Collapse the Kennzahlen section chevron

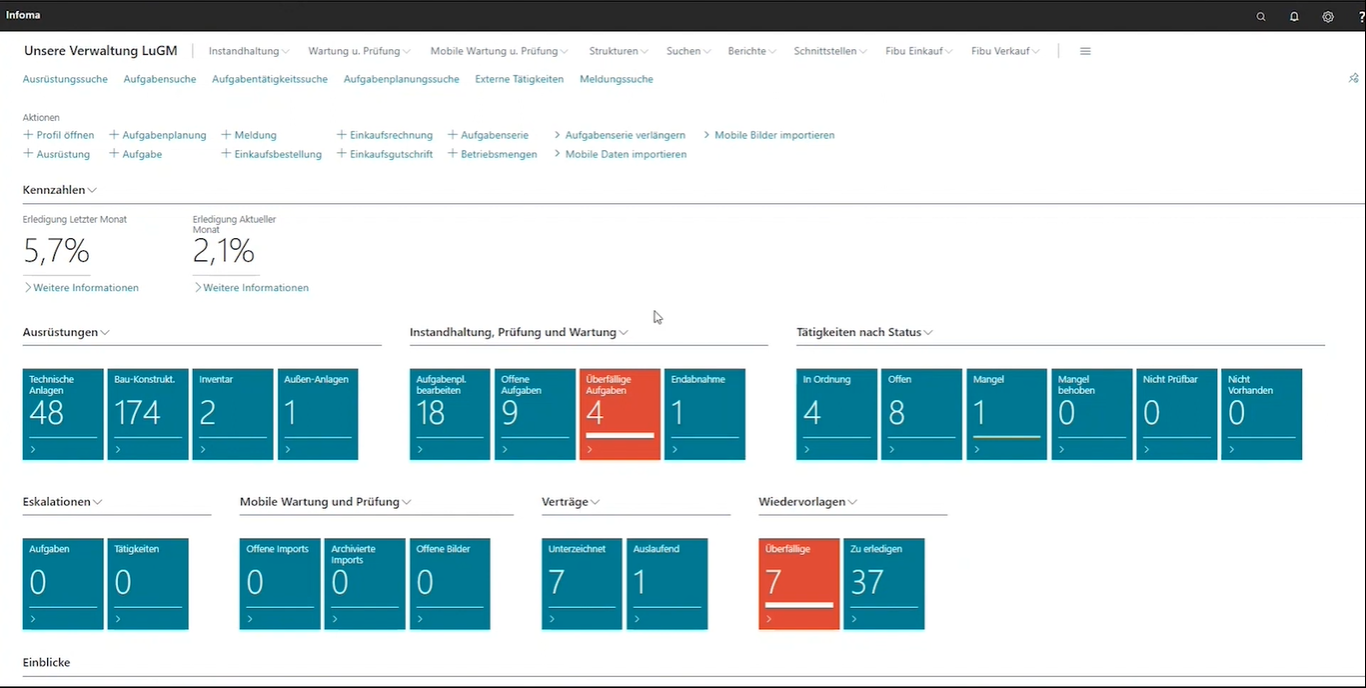(92, 190)
